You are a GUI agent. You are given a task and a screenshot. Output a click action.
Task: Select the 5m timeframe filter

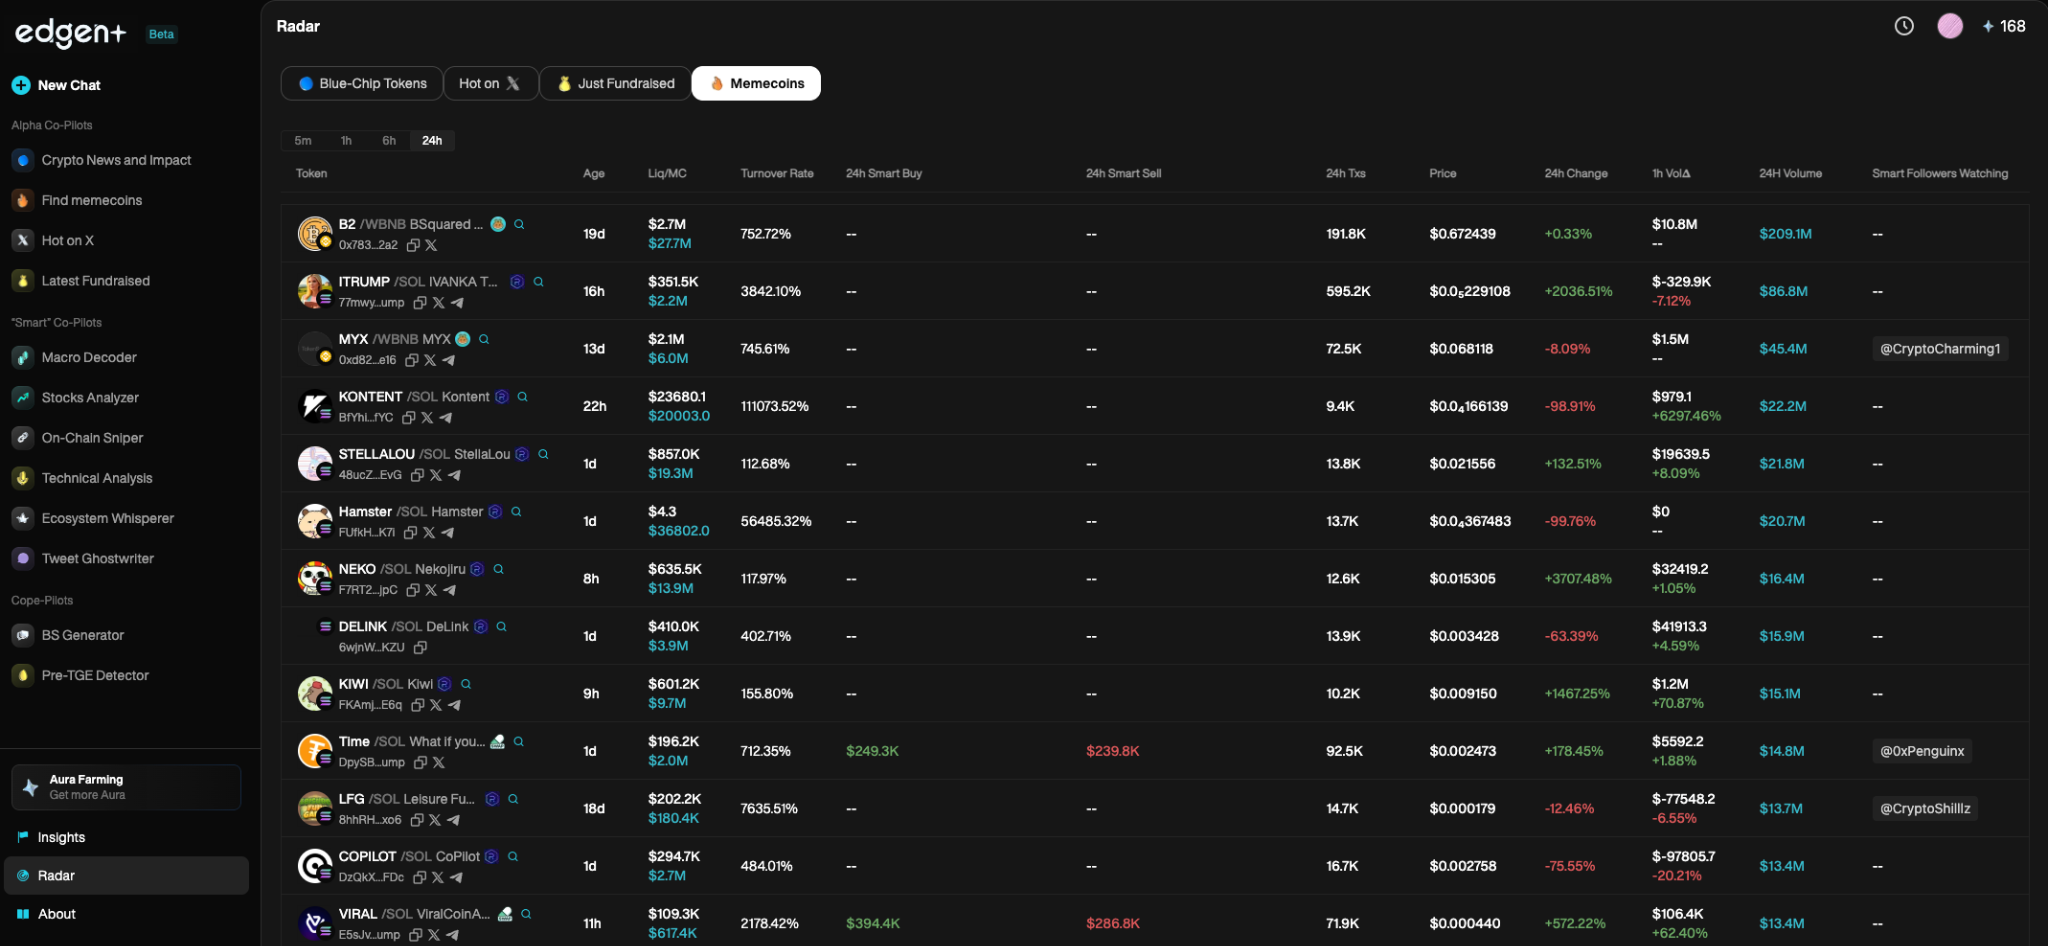[303, 140]
